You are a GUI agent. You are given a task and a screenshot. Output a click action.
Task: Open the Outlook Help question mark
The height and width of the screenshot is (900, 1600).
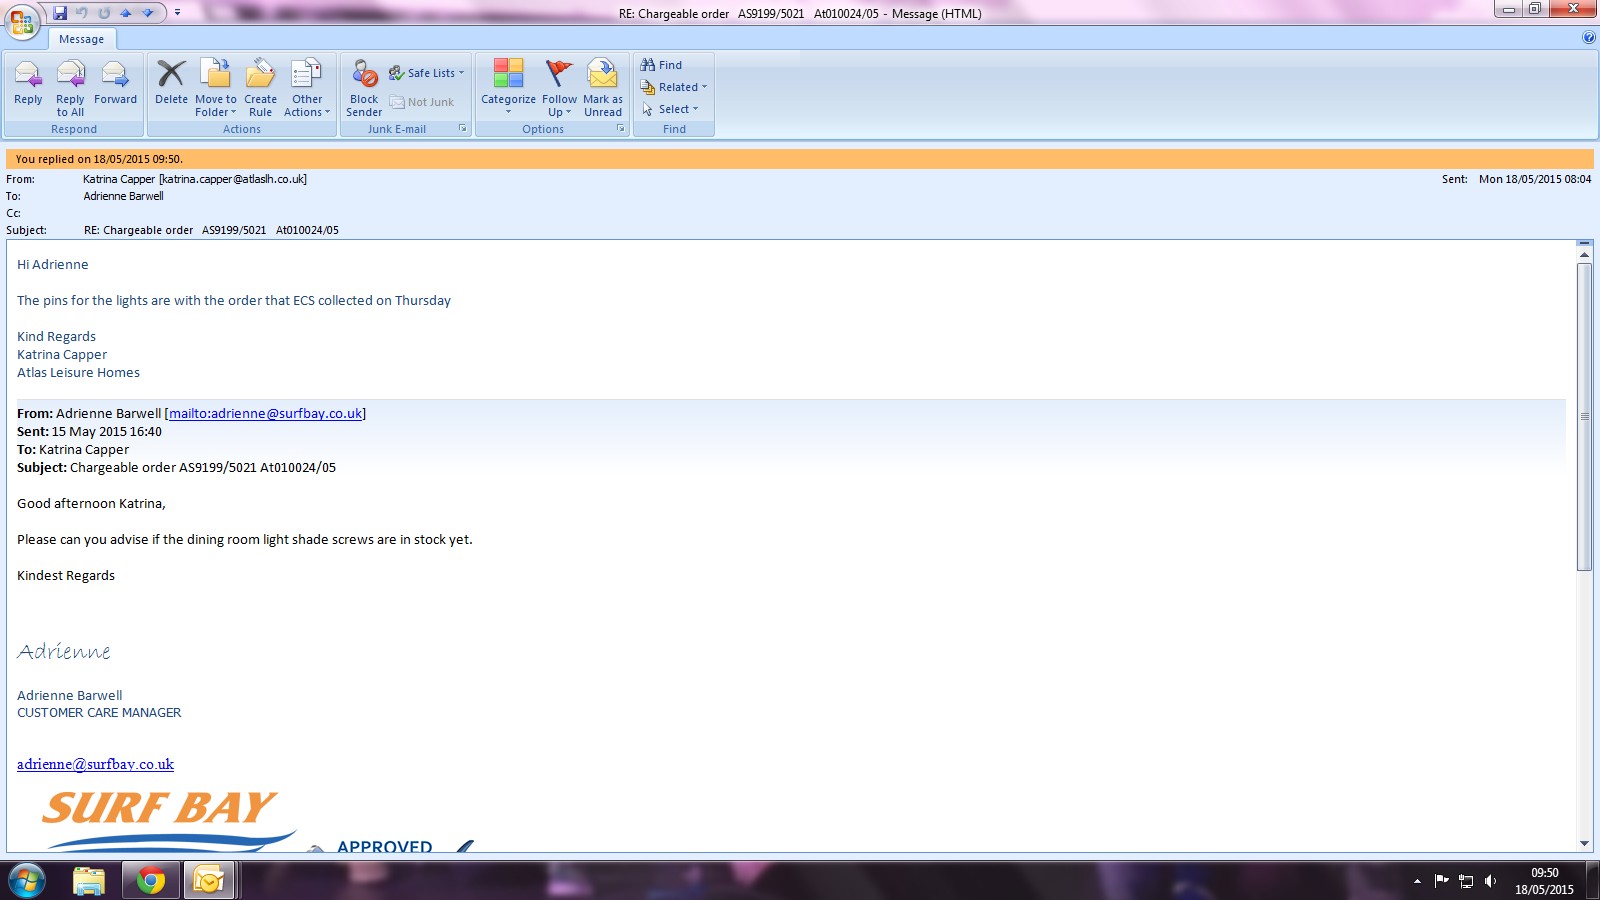click(x=1589, y=38)
